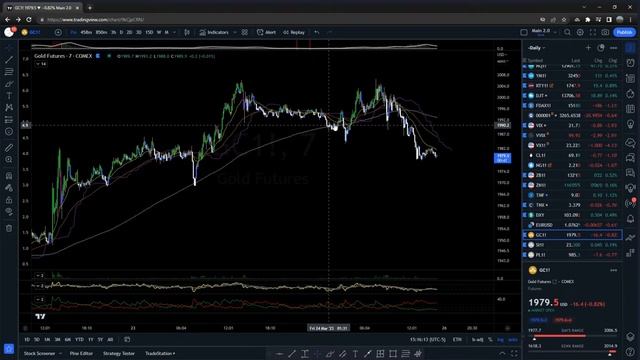
Task: Open the chart type candles selector
Action: [x=187, y=32]
